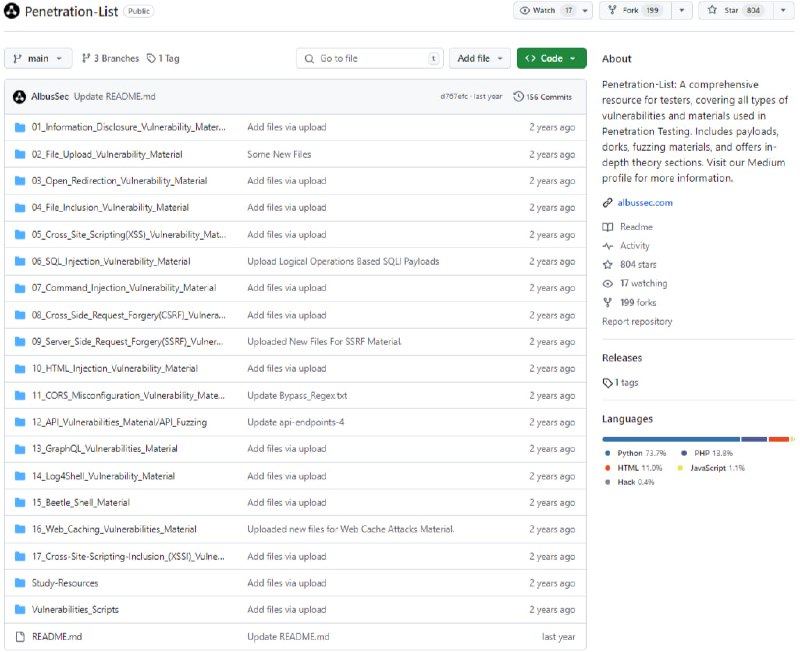Focus the Go to file search field
The width and height of the screenshot is (800, 652).
(x=369, y=59)
